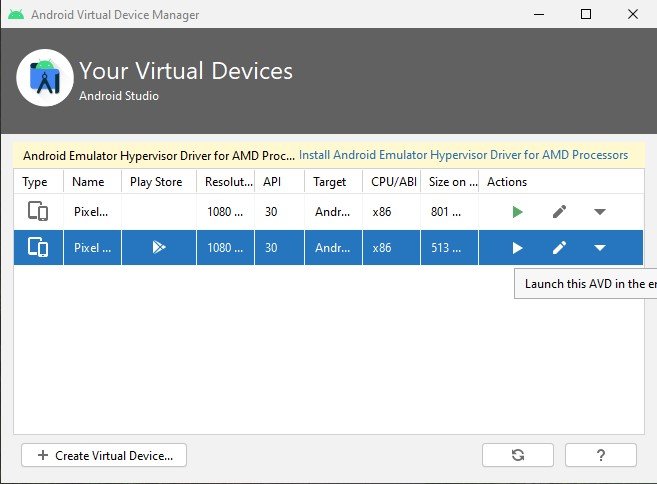Click first row's 1080 ... resolution cell

[225, 212]
